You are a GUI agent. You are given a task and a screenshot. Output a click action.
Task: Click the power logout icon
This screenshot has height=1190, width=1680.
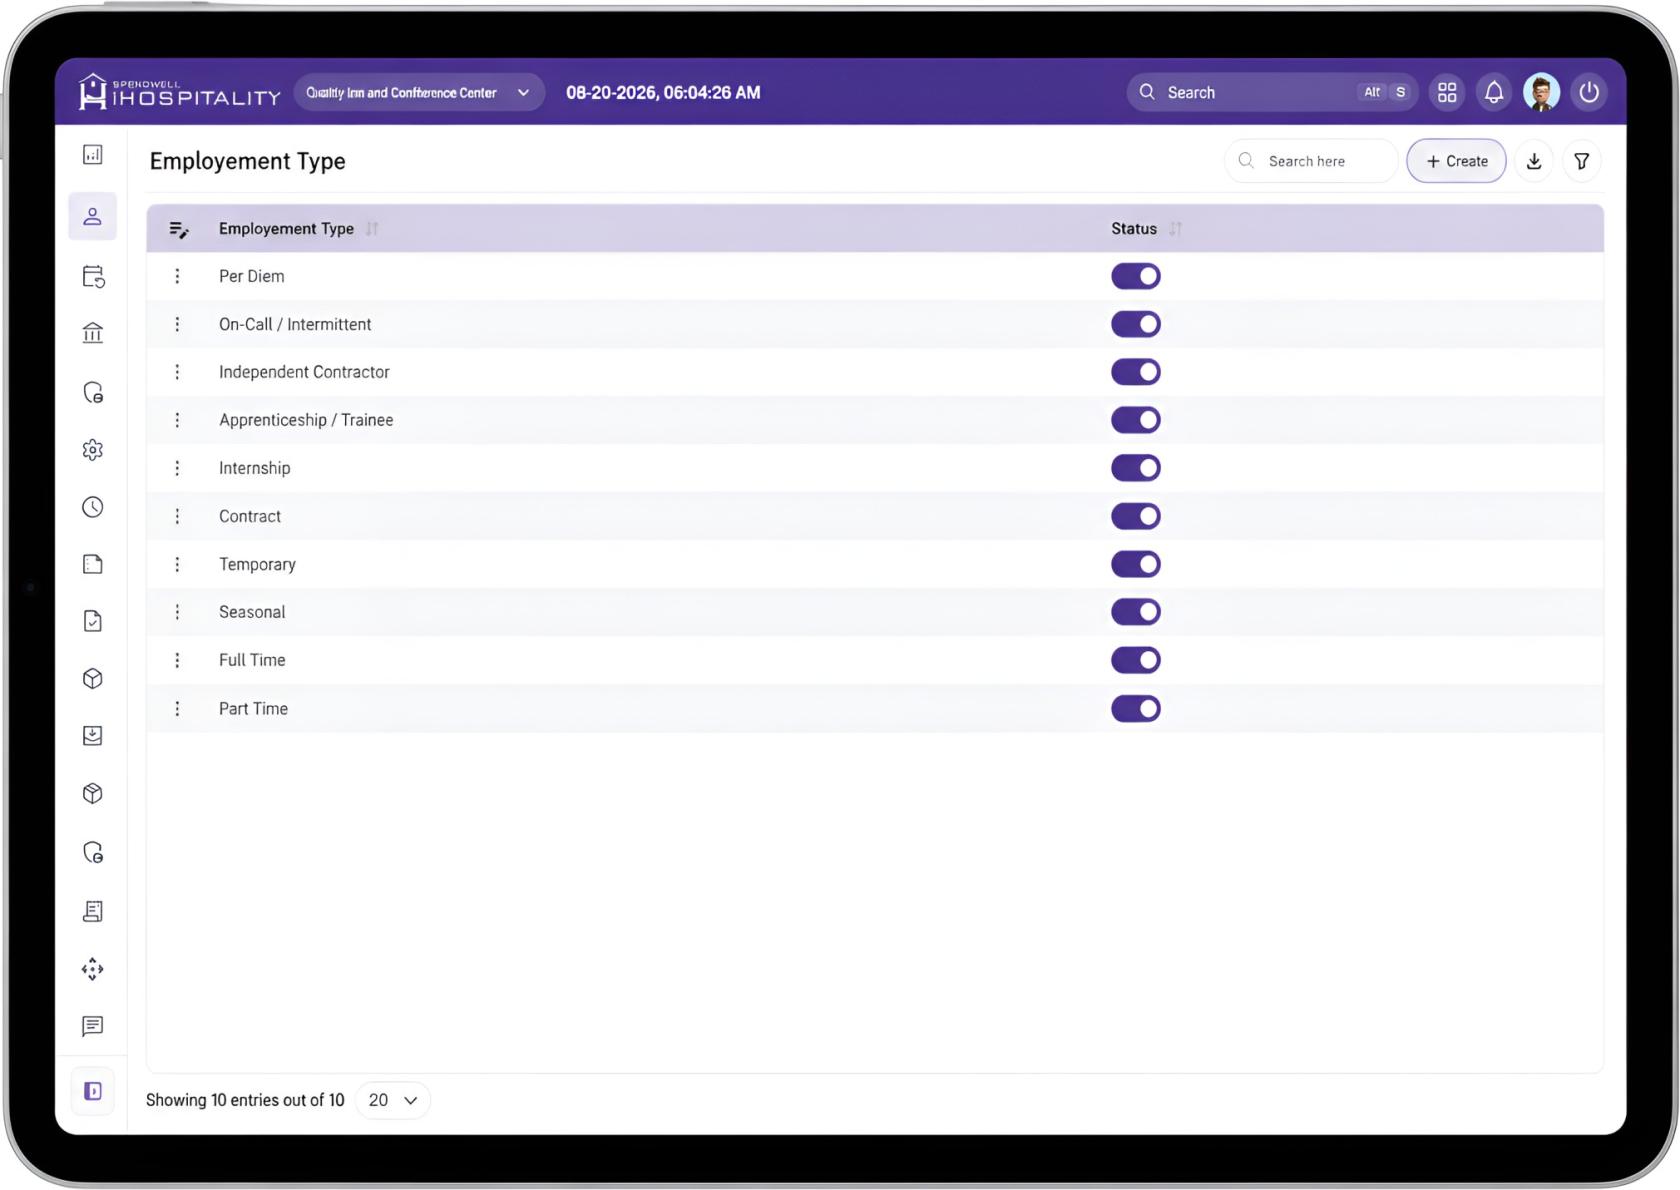1589,92
